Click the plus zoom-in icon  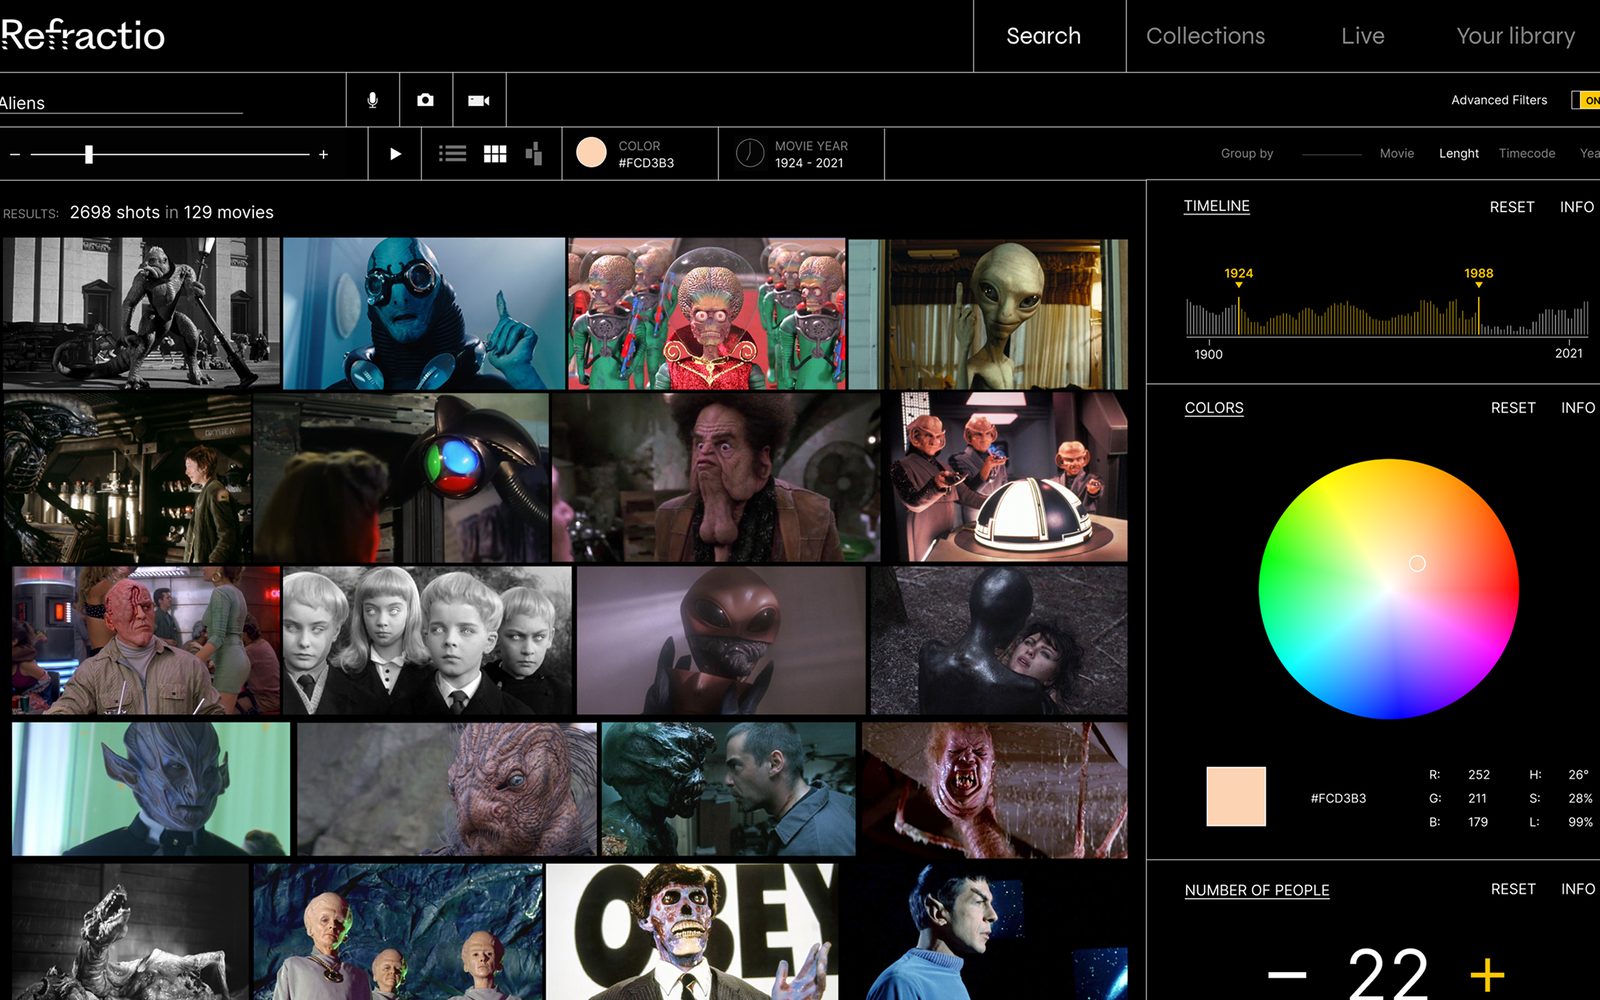[x=323, y=155]
